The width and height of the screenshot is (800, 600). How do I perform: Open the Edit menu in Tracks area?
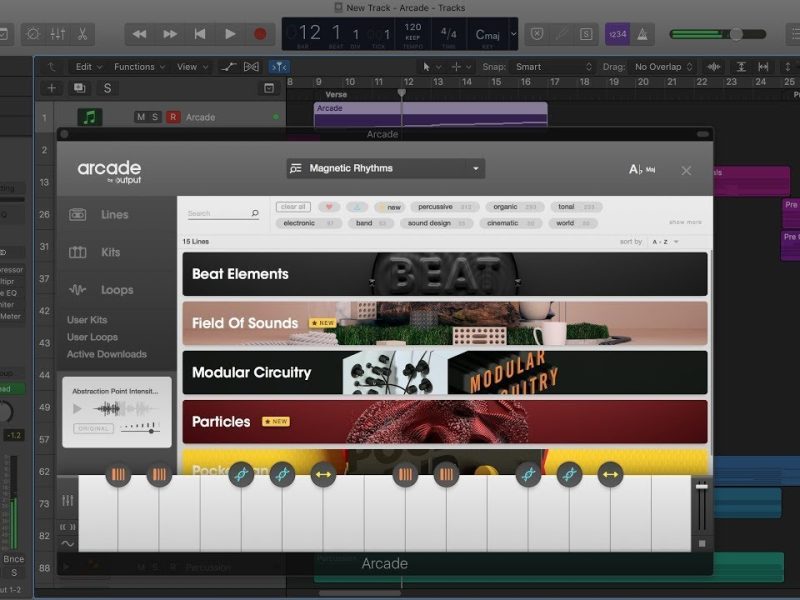click(x=89, y=67)
